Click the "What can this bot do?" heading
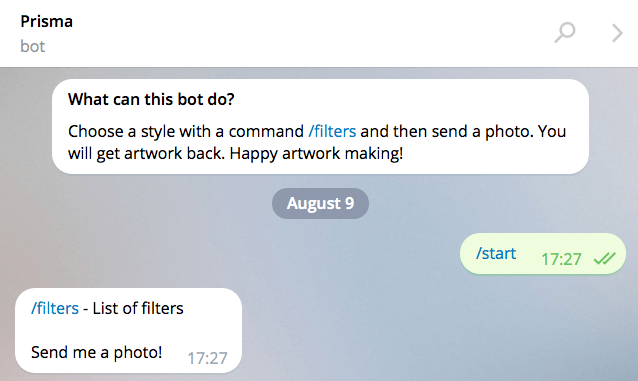This screenshot has height=381, width=638. tap(151, 99)
